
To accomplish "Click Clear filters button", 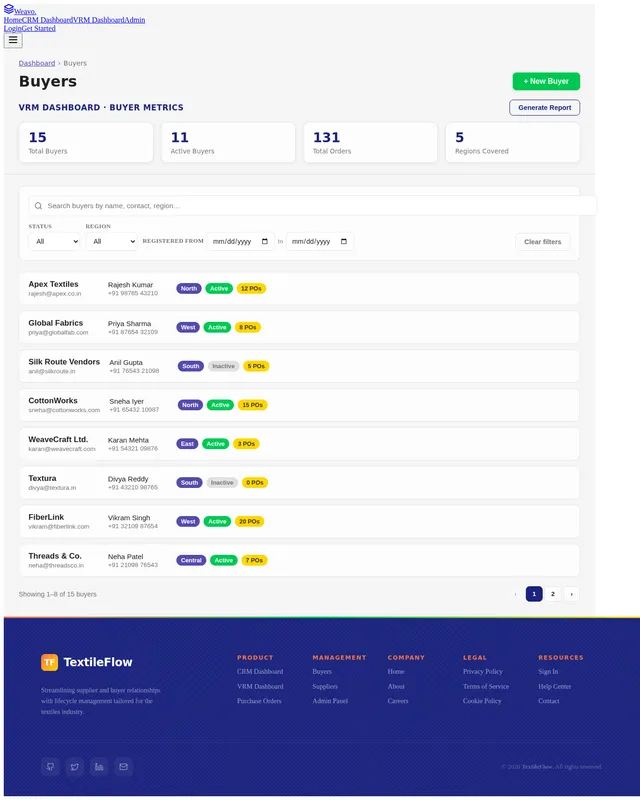I will [x=543, y=242].
